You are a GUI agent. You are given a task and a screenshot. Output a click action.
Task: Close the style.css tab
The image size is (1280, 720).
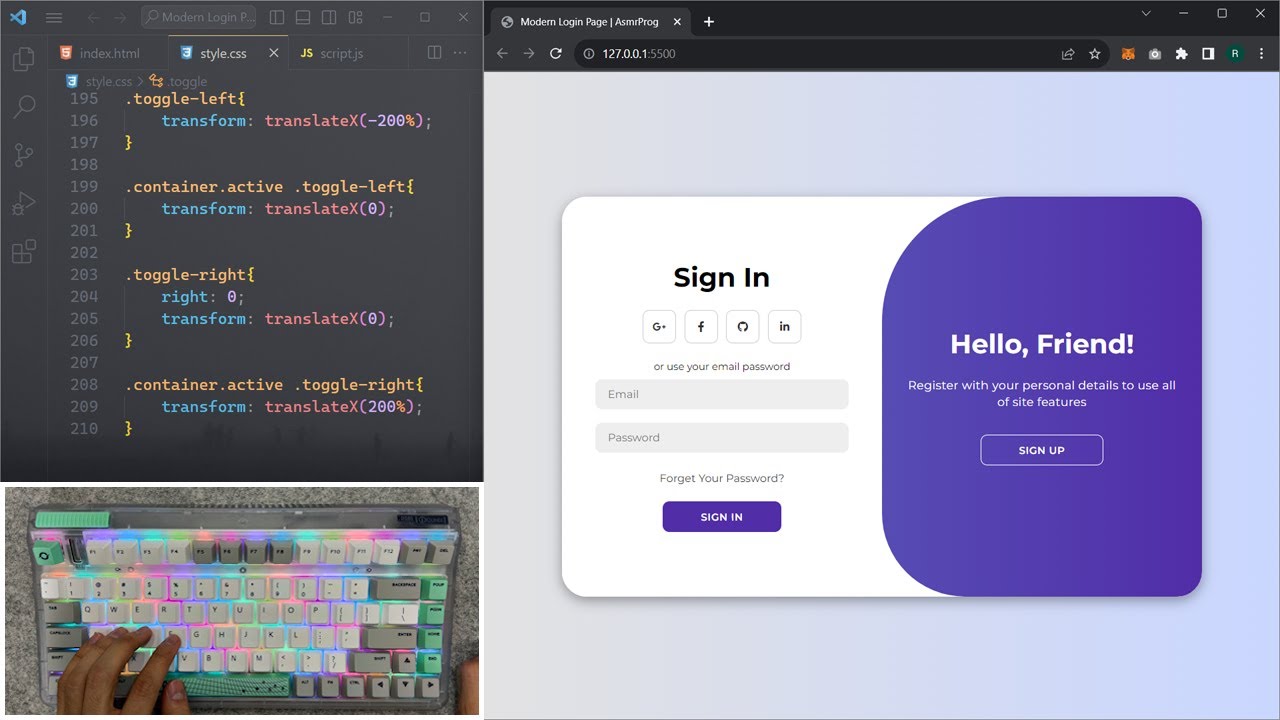pos(274,53)
